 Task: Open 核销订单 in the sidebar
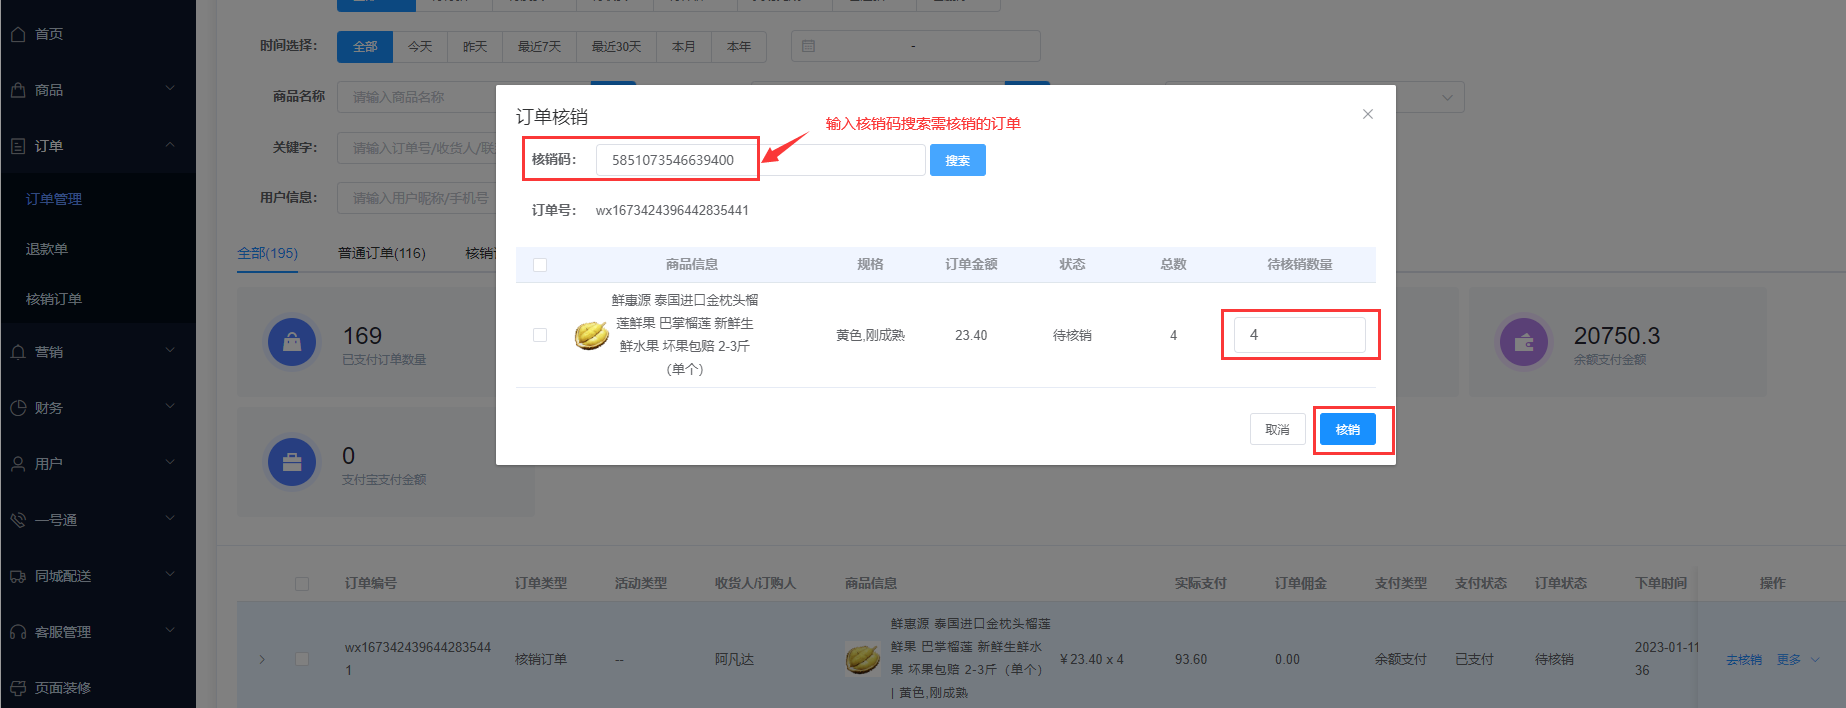click(x=54, y=299)
